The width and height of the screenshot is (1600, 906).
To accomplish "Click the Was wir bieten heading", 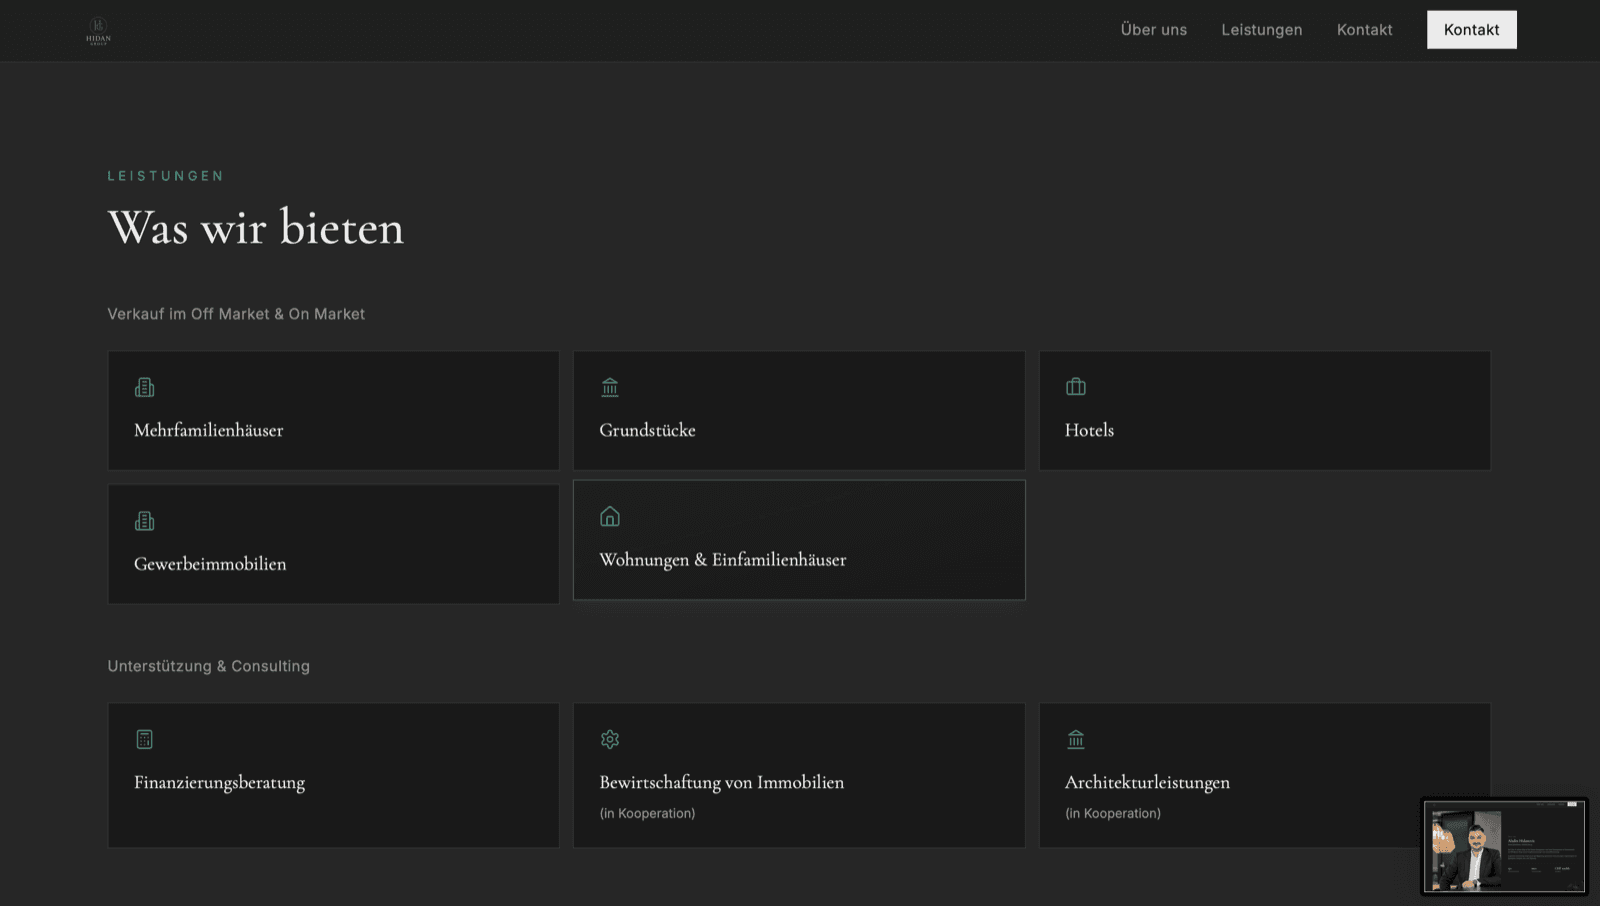I will 256,227.
